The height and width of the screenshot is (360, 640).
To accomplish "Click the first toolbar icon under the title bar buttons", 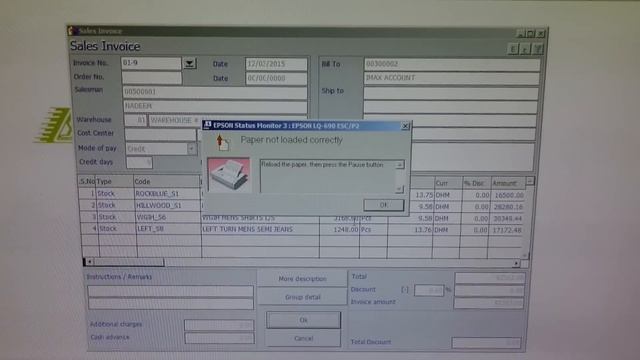I will click(513, 49).
